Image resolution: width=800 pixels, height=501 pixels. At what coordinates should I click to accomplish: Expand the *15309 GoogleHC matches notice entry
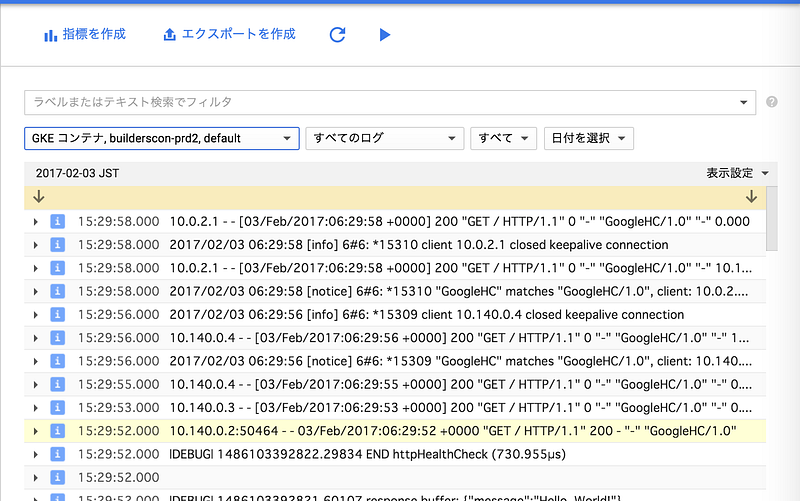pyautogui.click(x=35, y=361)
